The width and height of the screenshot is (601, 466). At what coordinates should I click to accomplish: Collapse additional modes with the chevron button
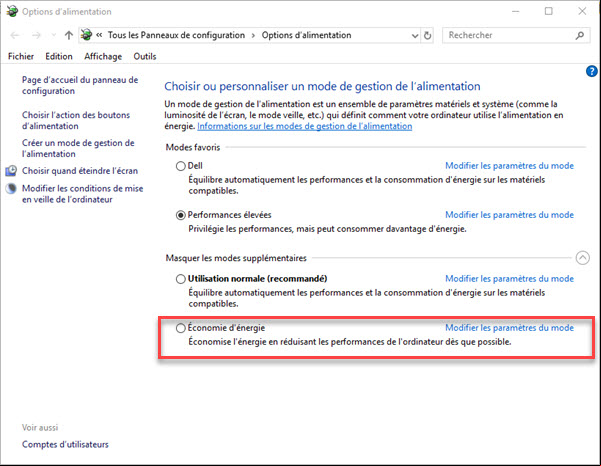(x=583, y=258)
